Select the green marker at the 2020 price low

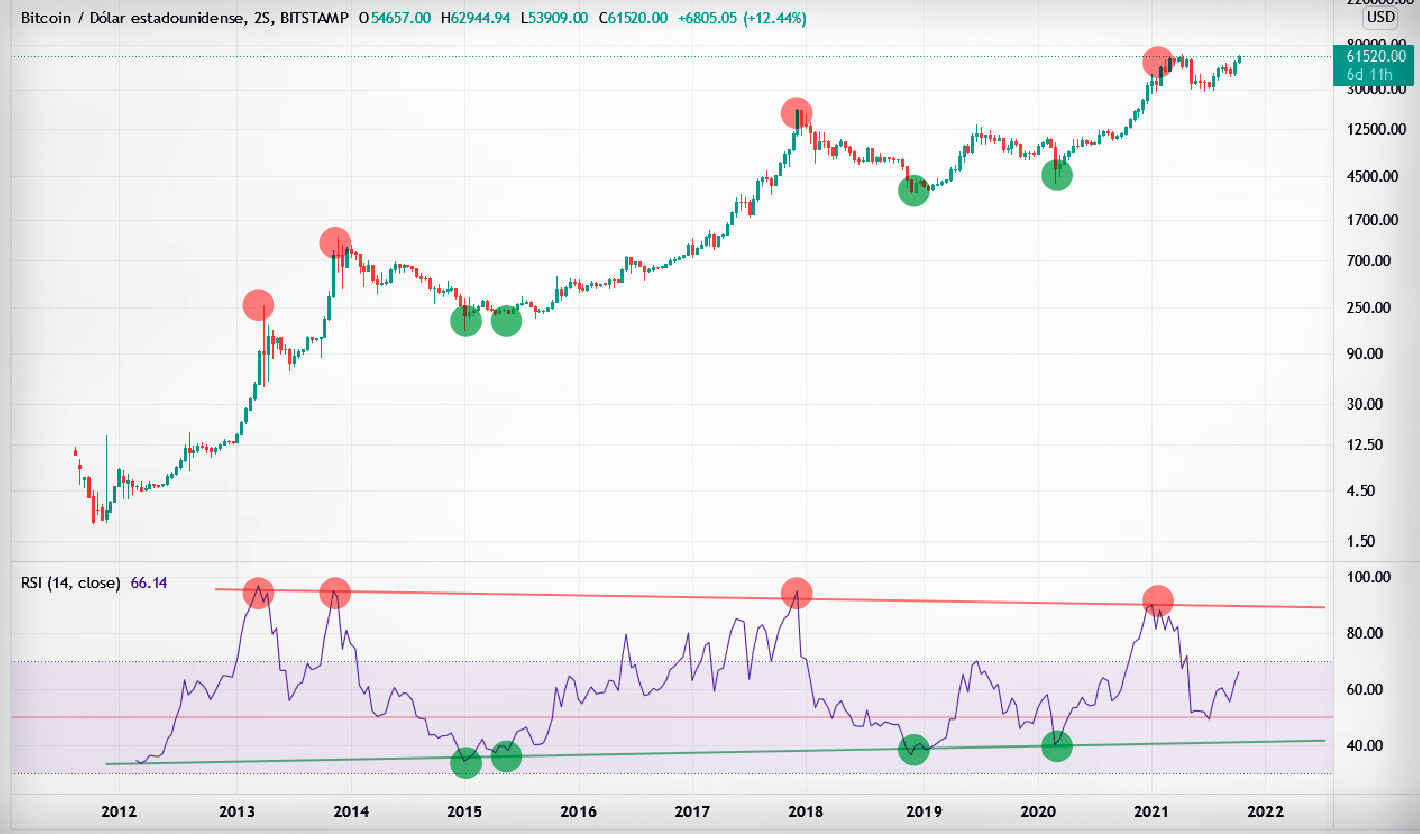(x=1057, y=175)
